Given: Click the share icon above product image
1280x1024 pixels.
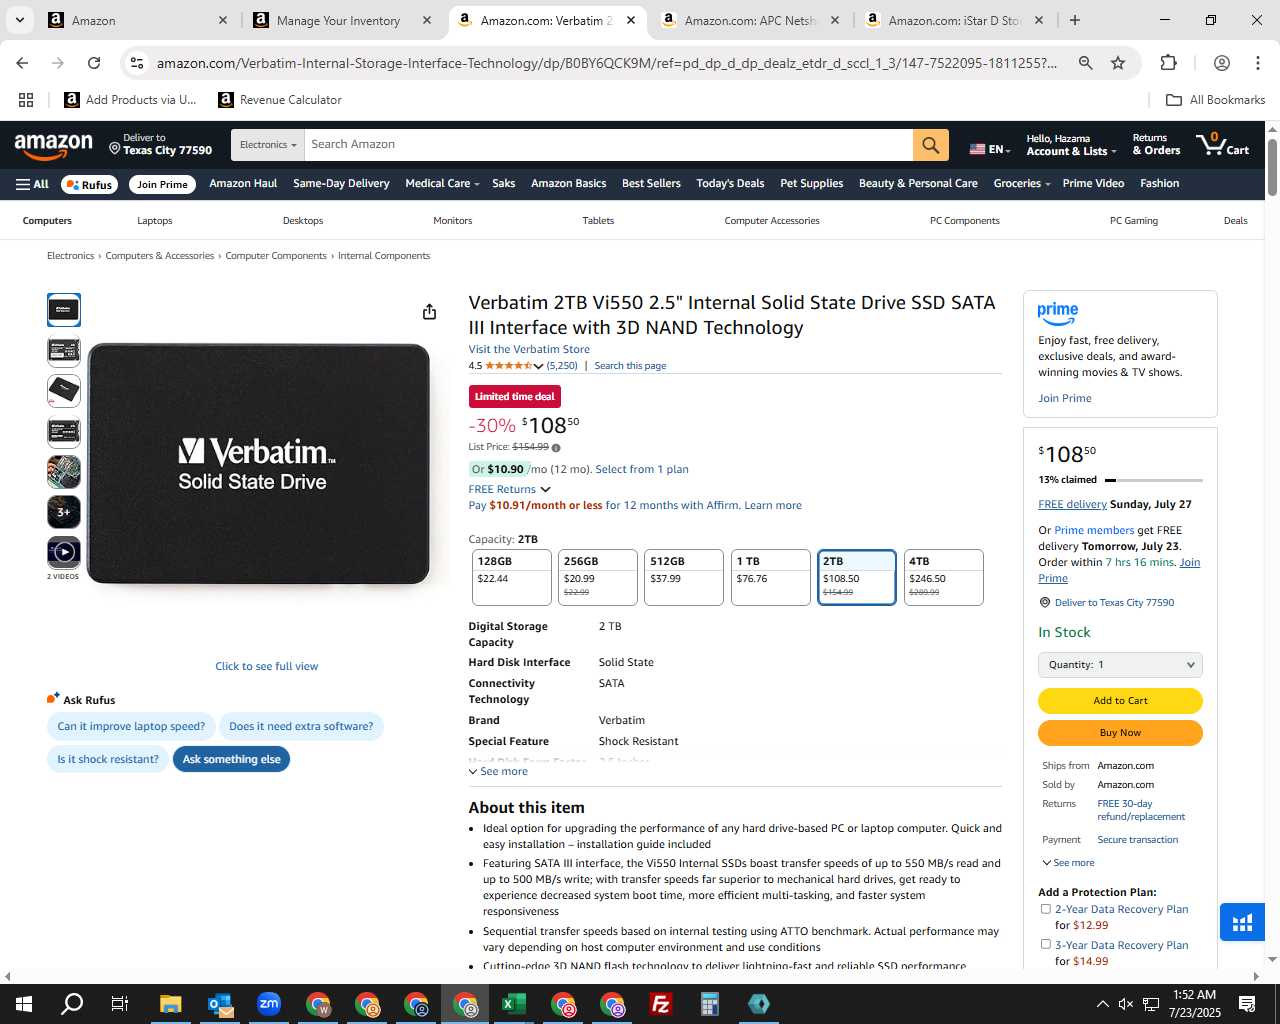Looking at the screenshot, I should click(x=429, y=312).
